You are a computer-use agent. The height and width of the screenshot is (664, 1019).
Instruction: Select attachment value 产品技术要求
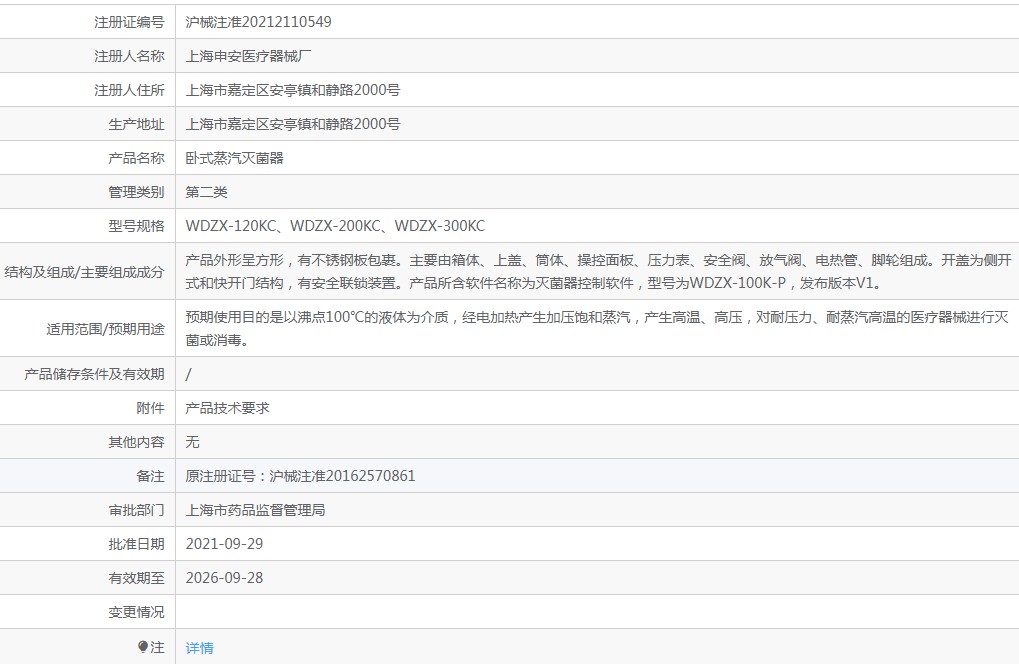point(227,408)
